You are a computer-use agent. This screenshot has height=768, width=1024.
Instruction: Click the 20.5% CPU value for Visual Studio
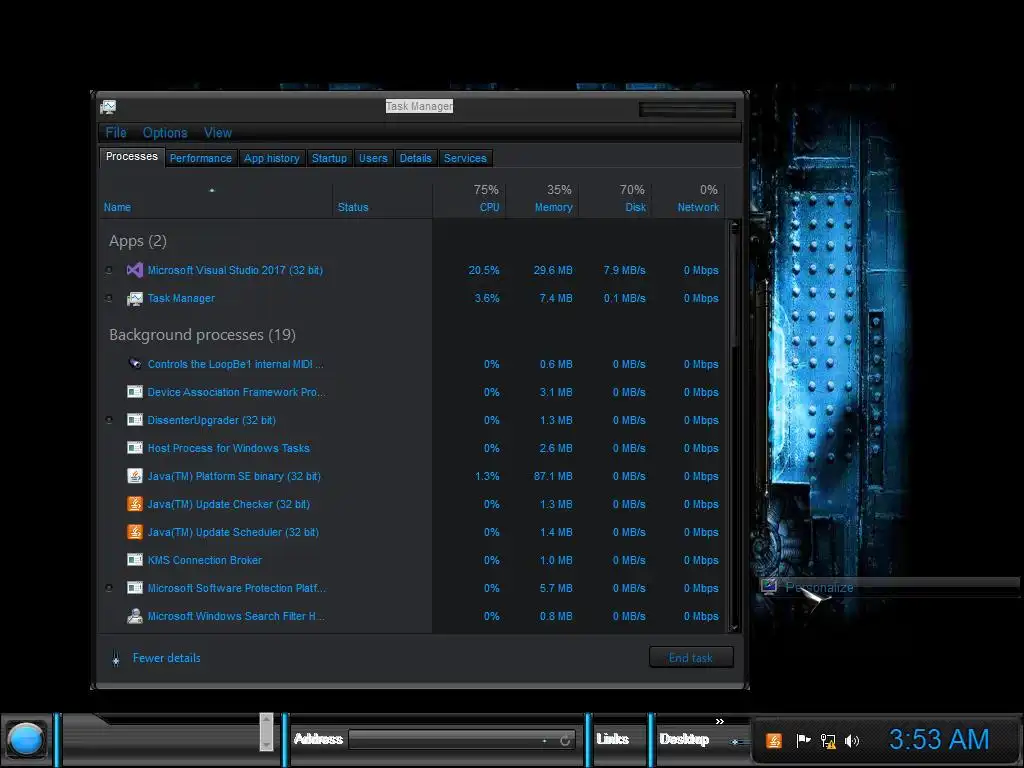(x=484, y=270)
